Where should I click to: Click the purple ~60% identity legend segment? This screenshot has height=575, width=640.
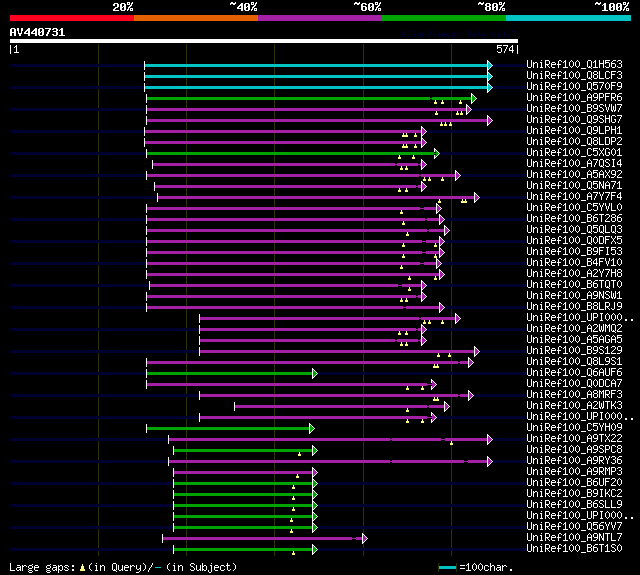click(x=320, y=18)
